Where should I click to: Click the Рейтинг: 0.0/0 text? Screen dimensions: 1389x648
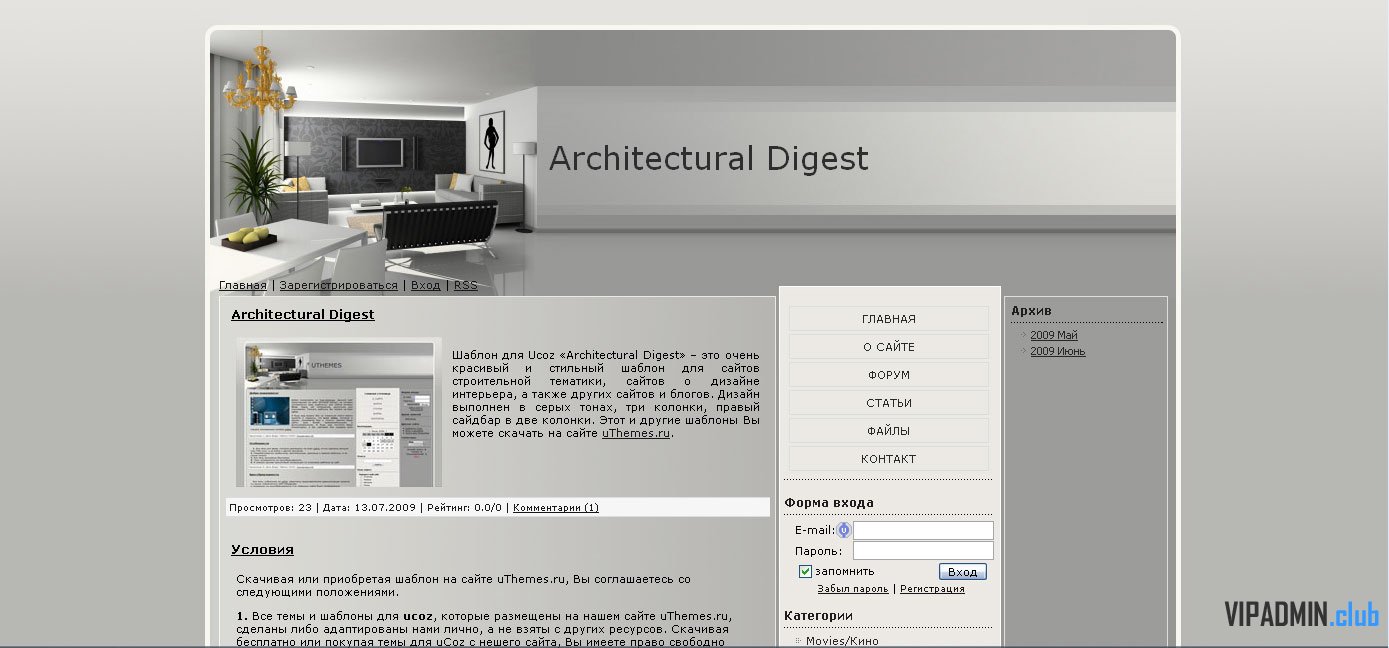pyautogui.click(x=464, y=507)
